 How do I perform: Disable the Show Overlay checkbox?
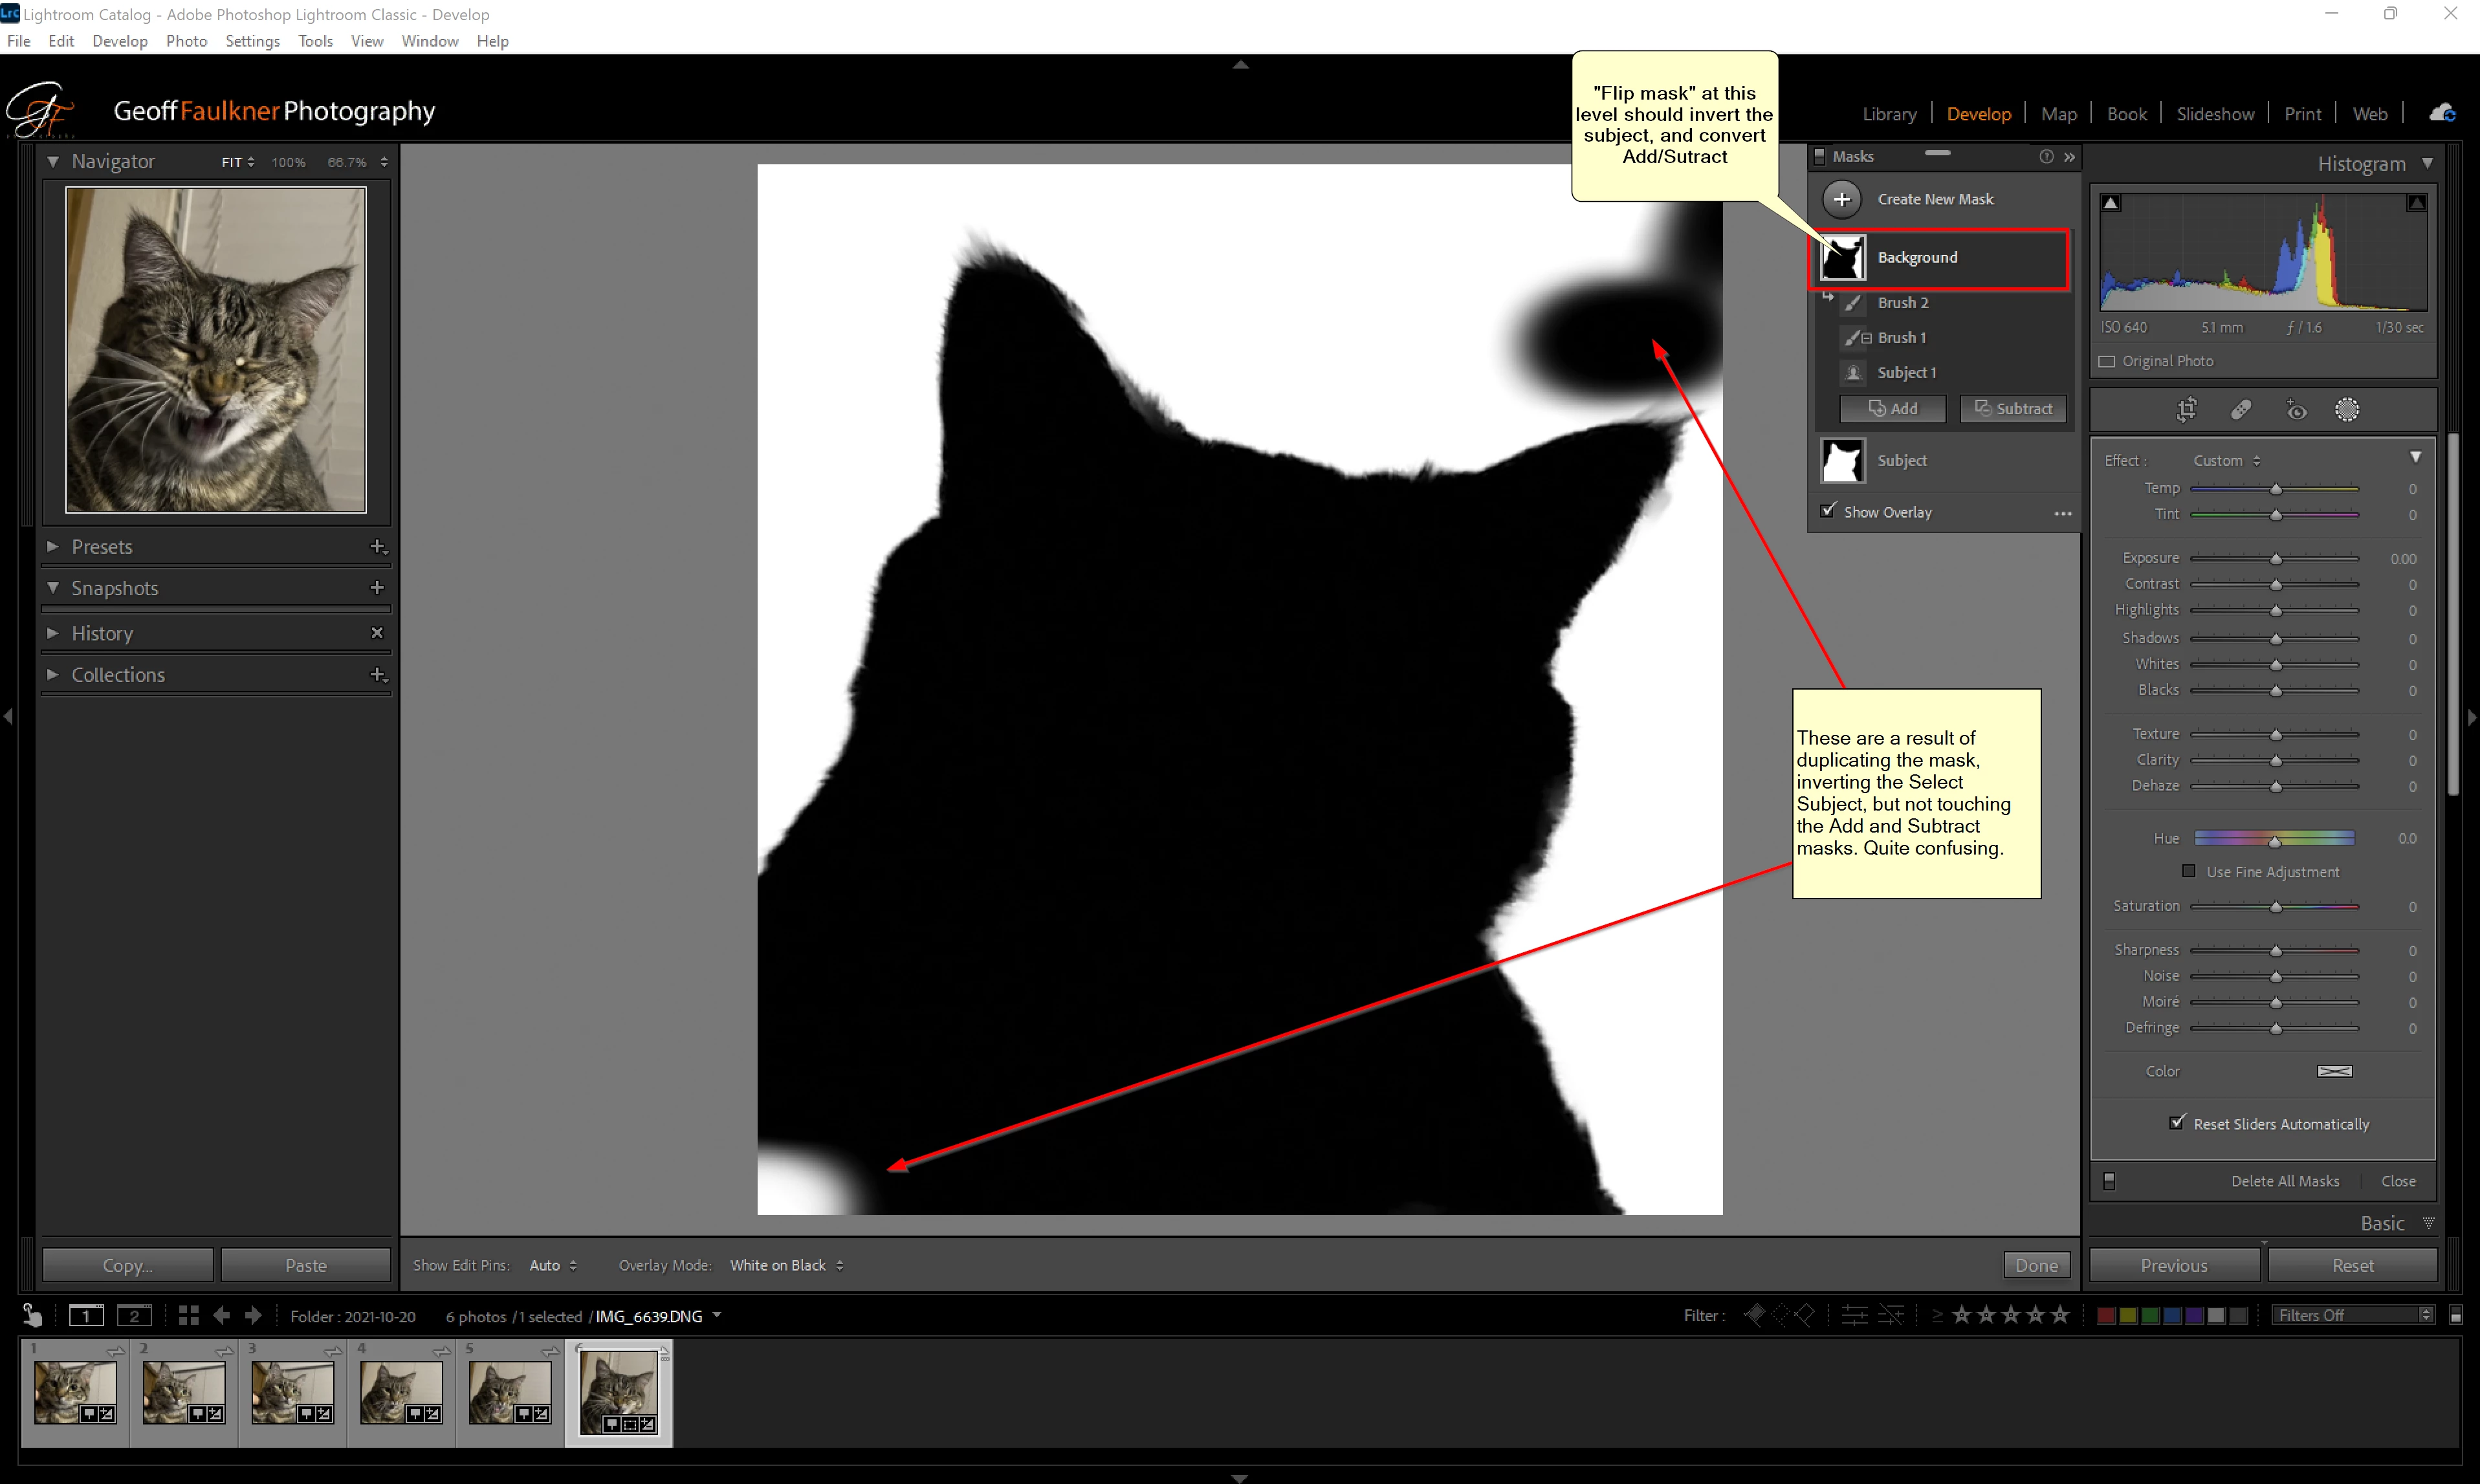[x=1828, y=510]
